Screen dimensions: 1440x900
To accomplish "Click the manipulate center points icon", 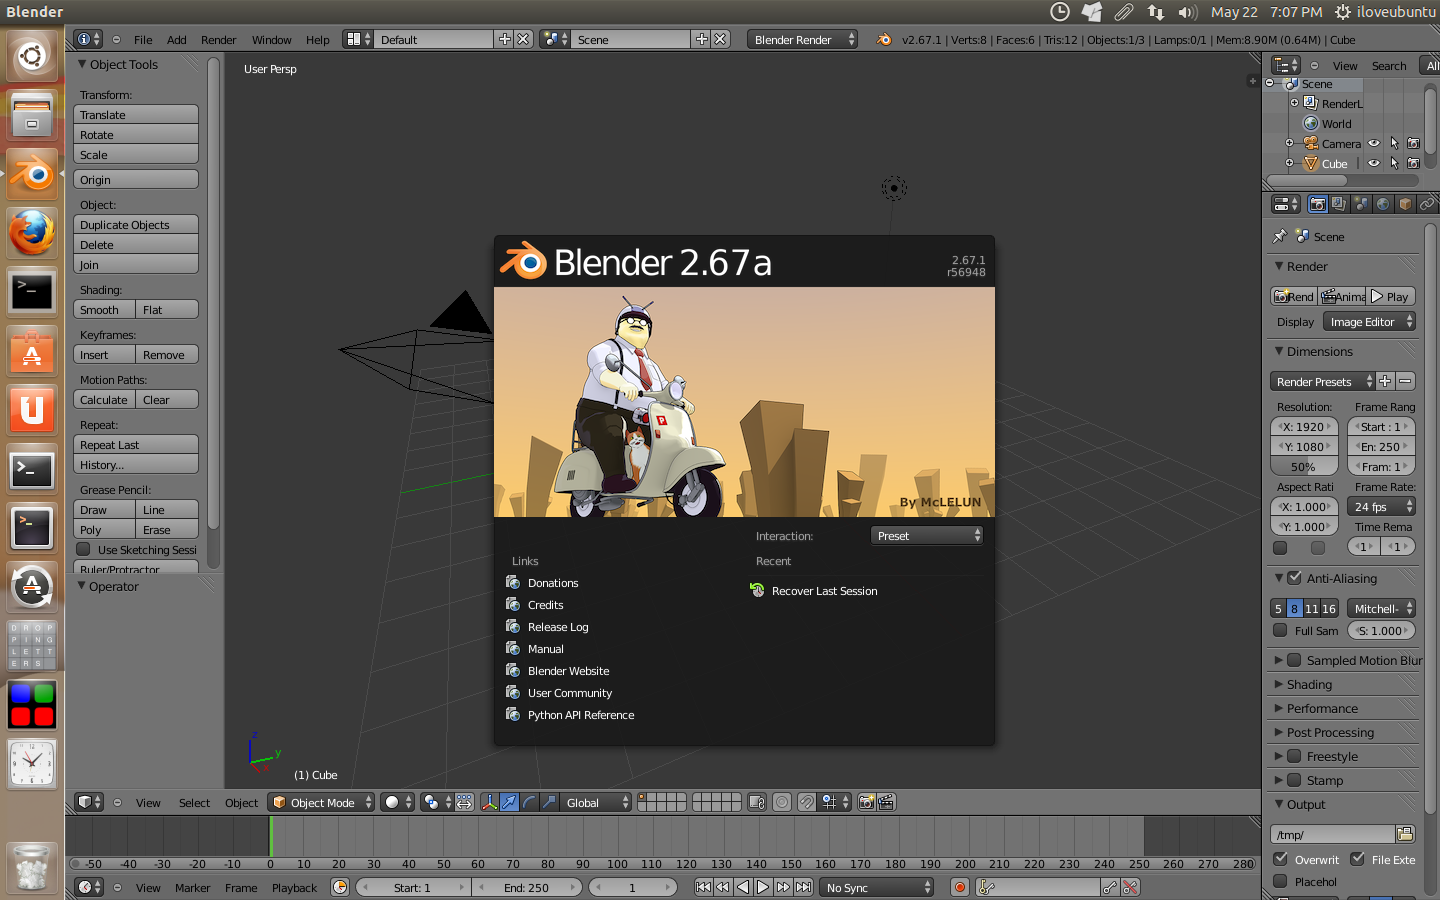I will (x=464, y=802).
